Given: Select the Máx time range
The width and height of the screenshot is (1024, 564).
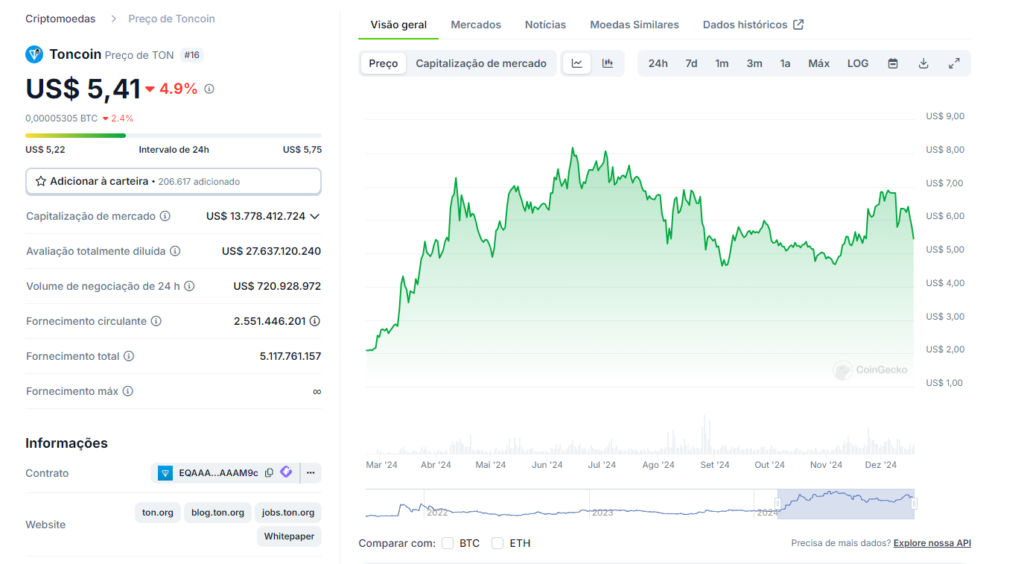Looking at the screenshot, I should 818,63.
